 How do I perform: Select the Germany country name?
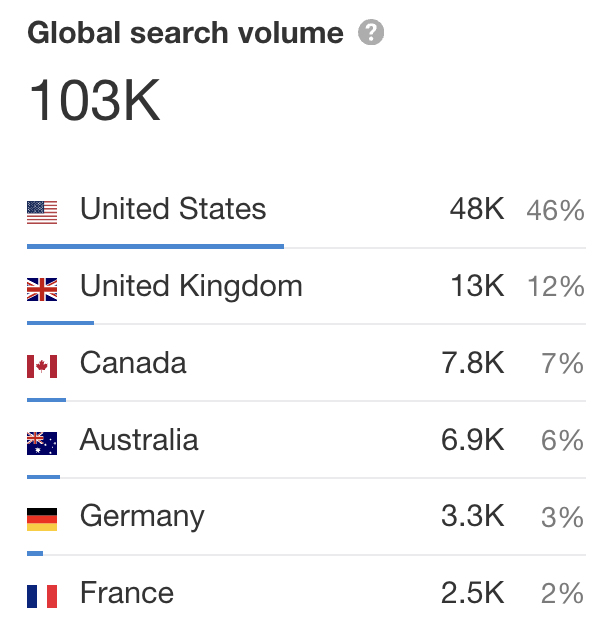point(142,517)
